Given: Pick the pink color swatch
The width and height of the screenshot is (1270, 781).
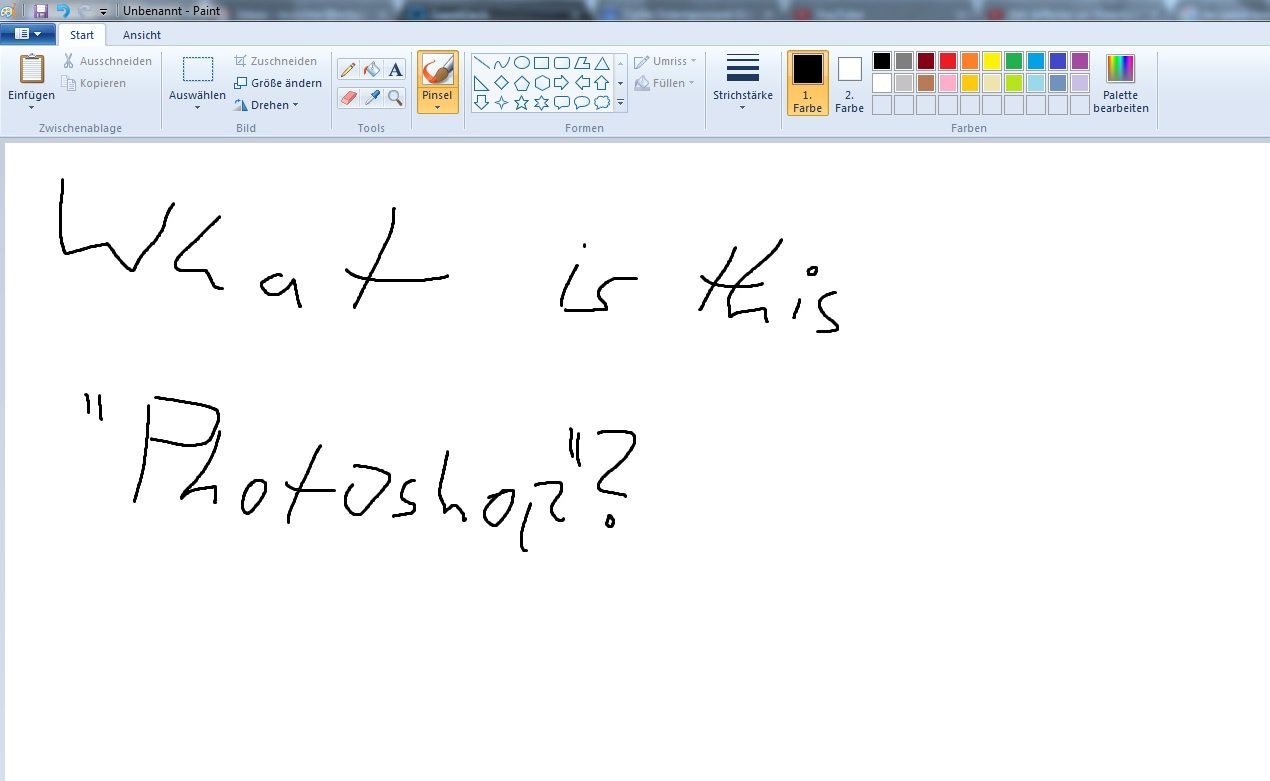Looking at the screenshot, I should point(948,83).
